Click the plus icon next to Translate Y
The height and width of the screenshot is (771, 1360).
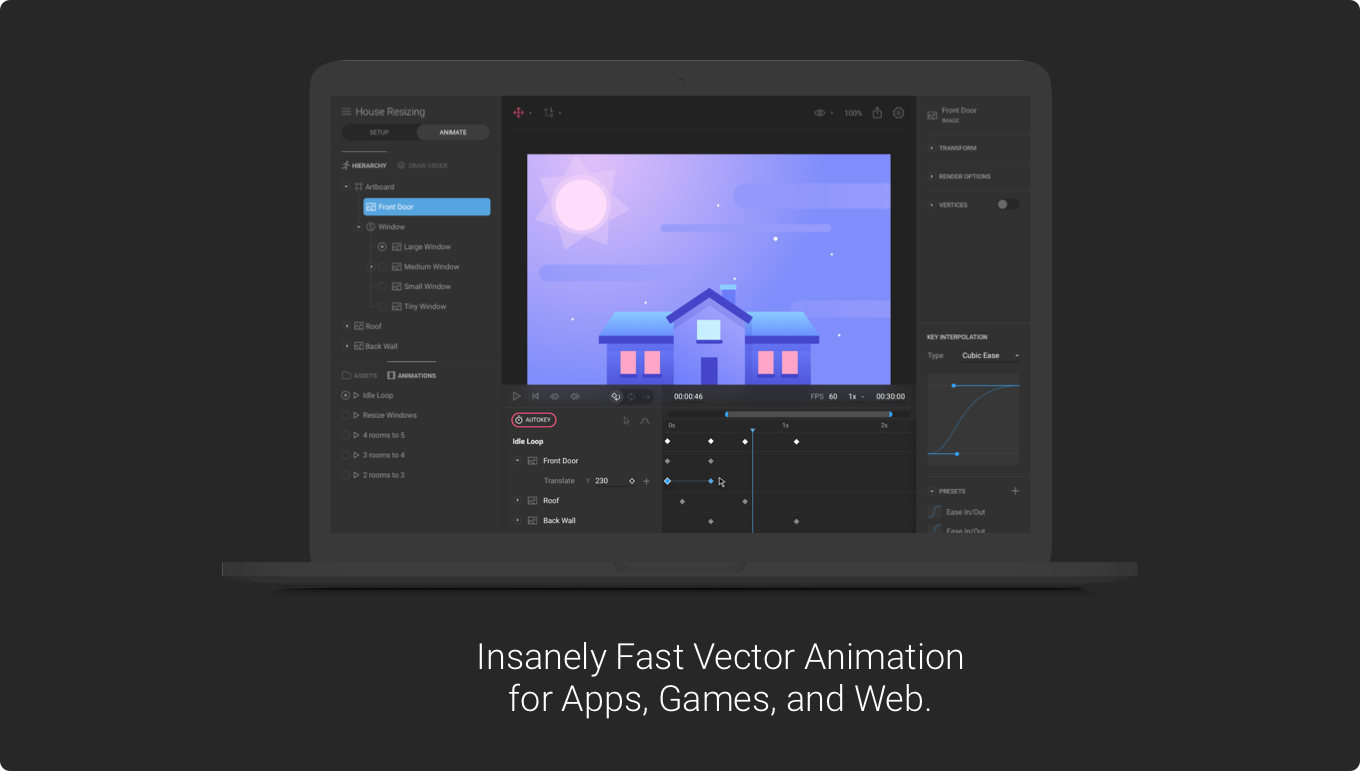click(x=646, y=481)
